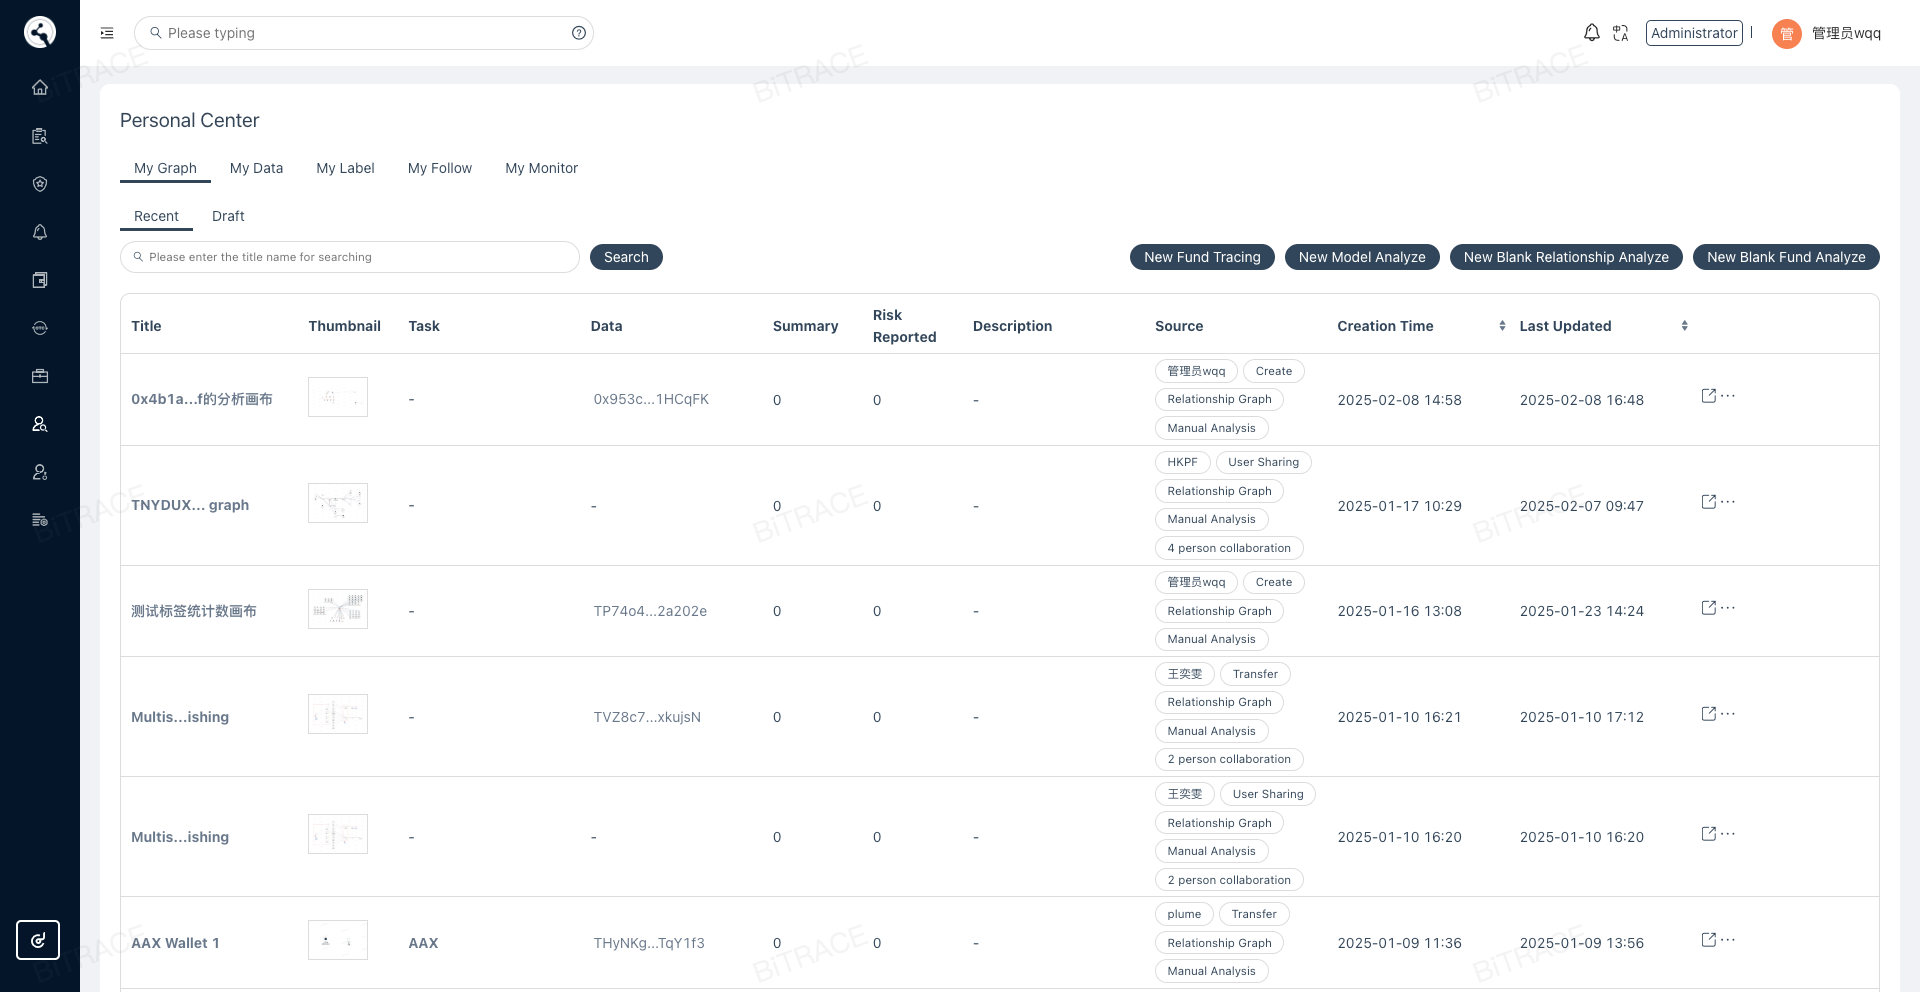Click the help icon in the top search bar

[579, 33]
